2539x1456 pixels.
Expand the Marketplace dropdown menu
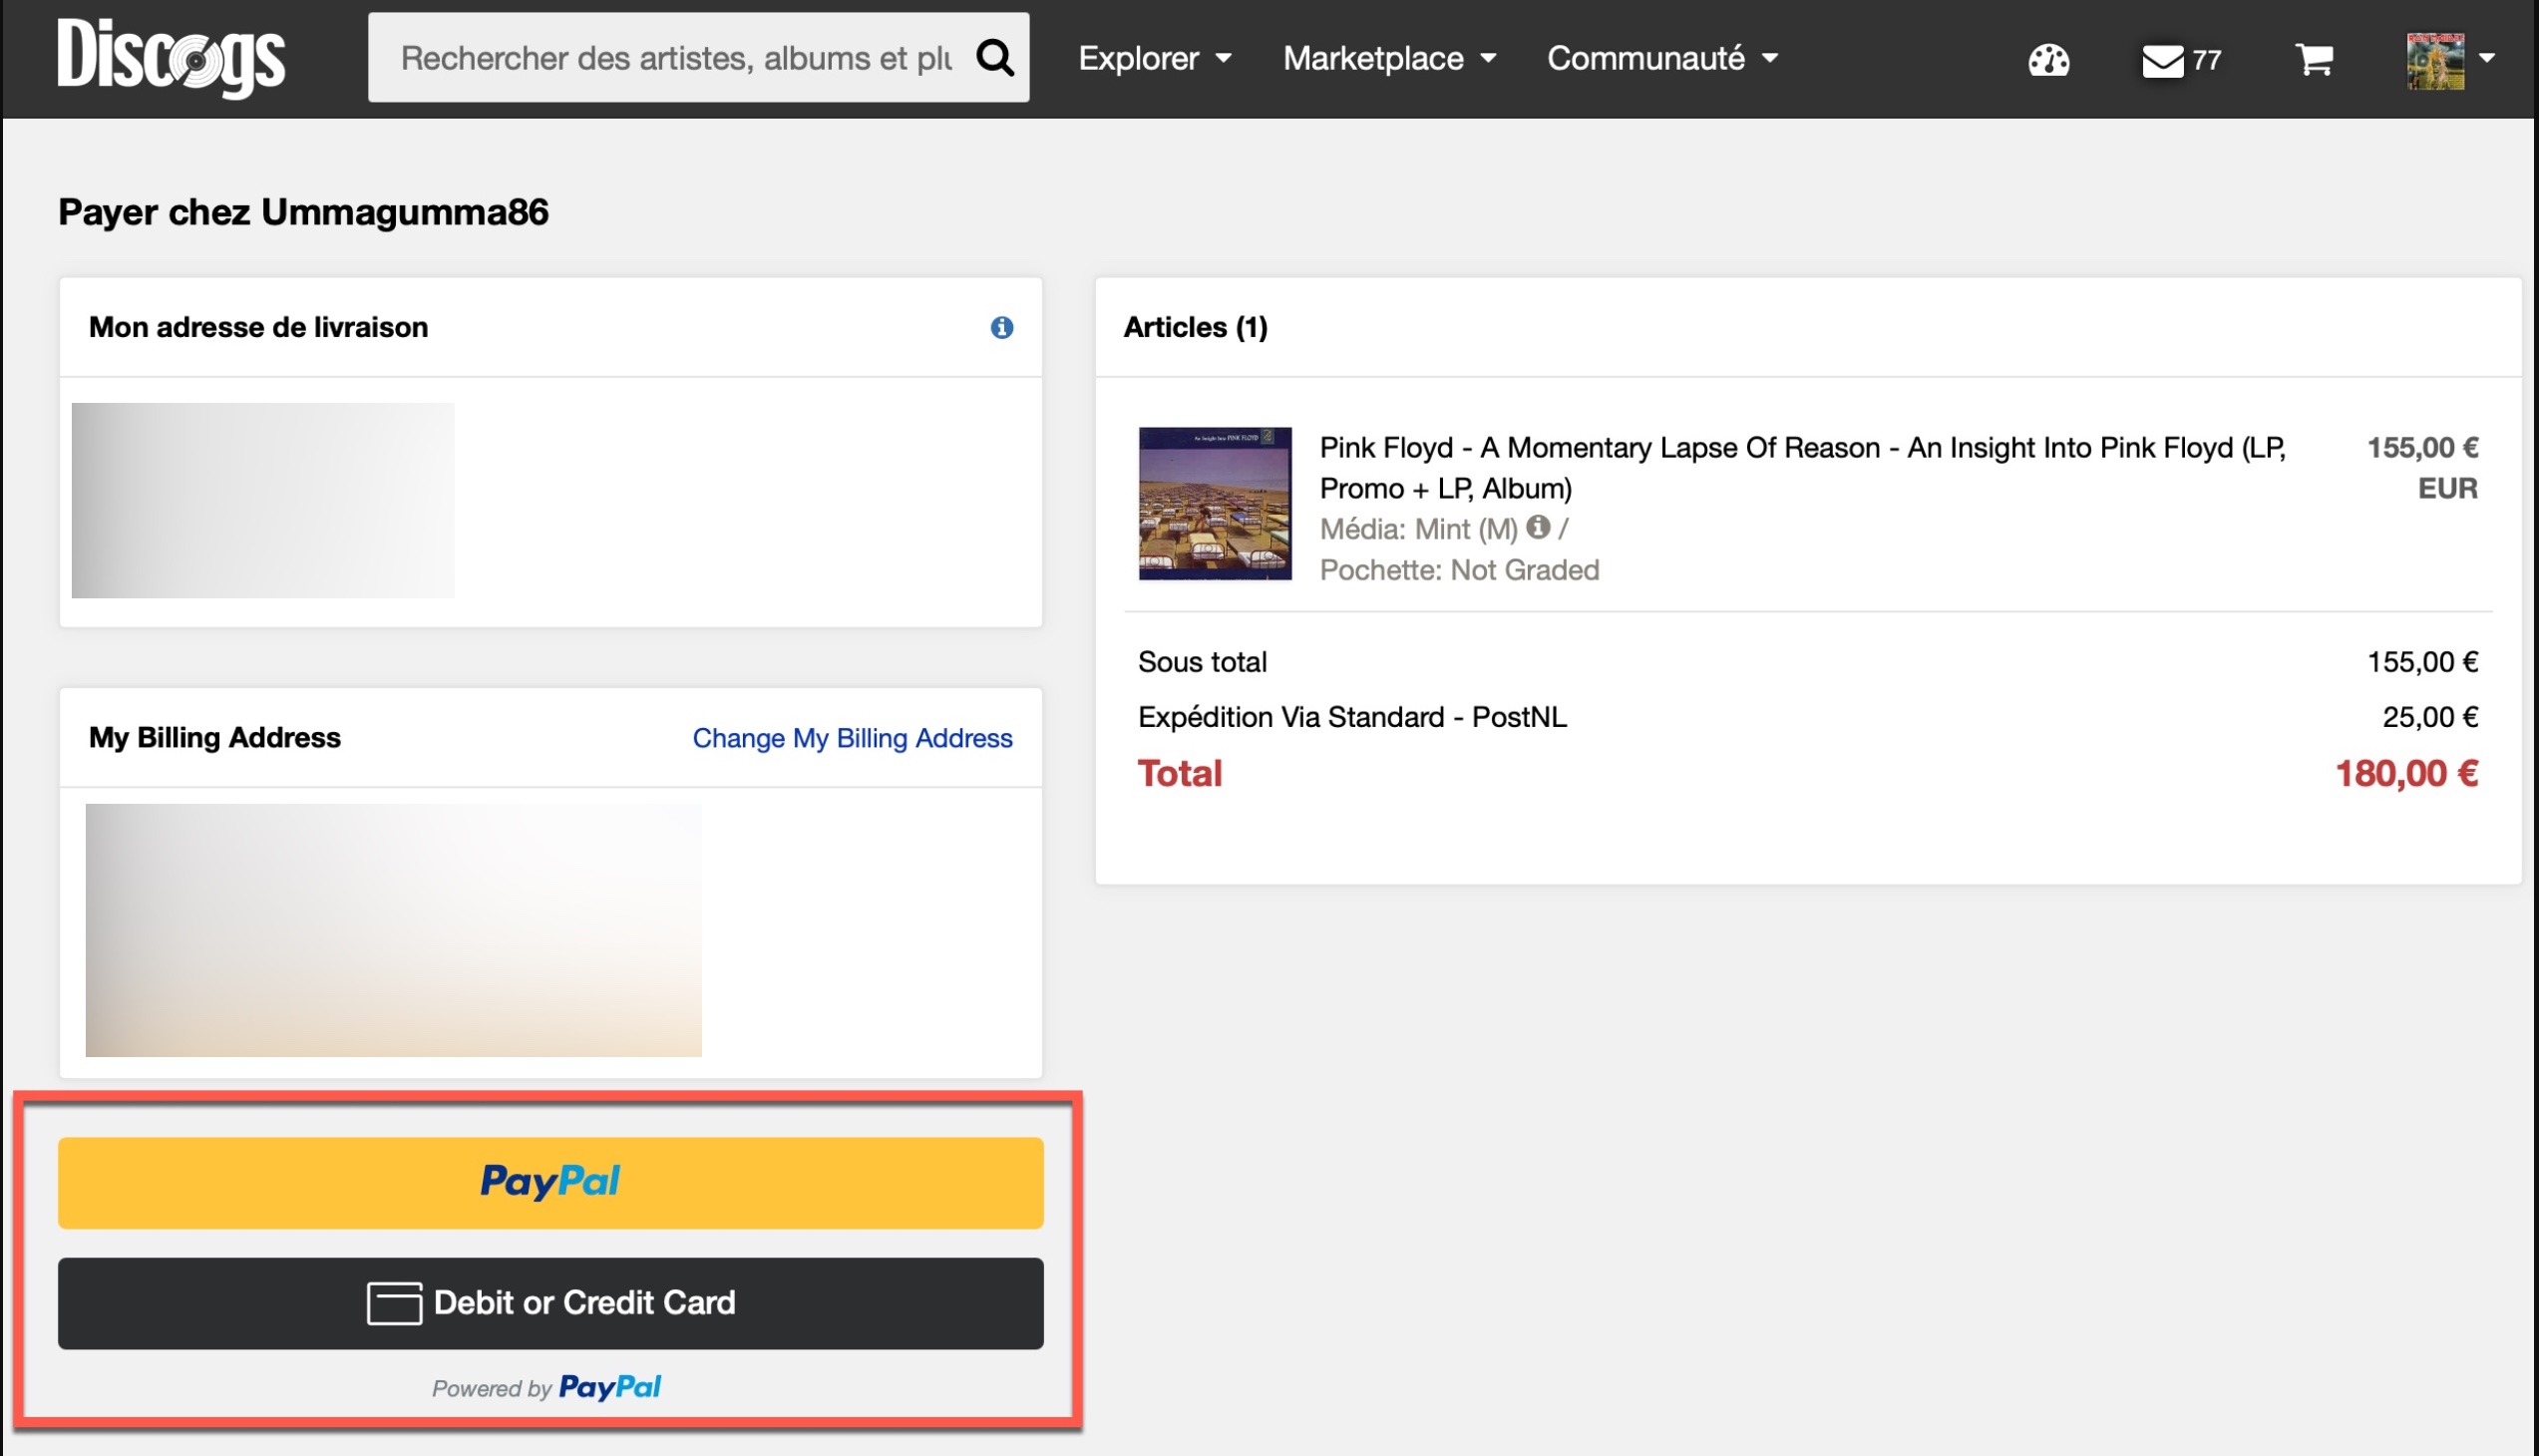pyautogui.click(x=1389, y=58)
